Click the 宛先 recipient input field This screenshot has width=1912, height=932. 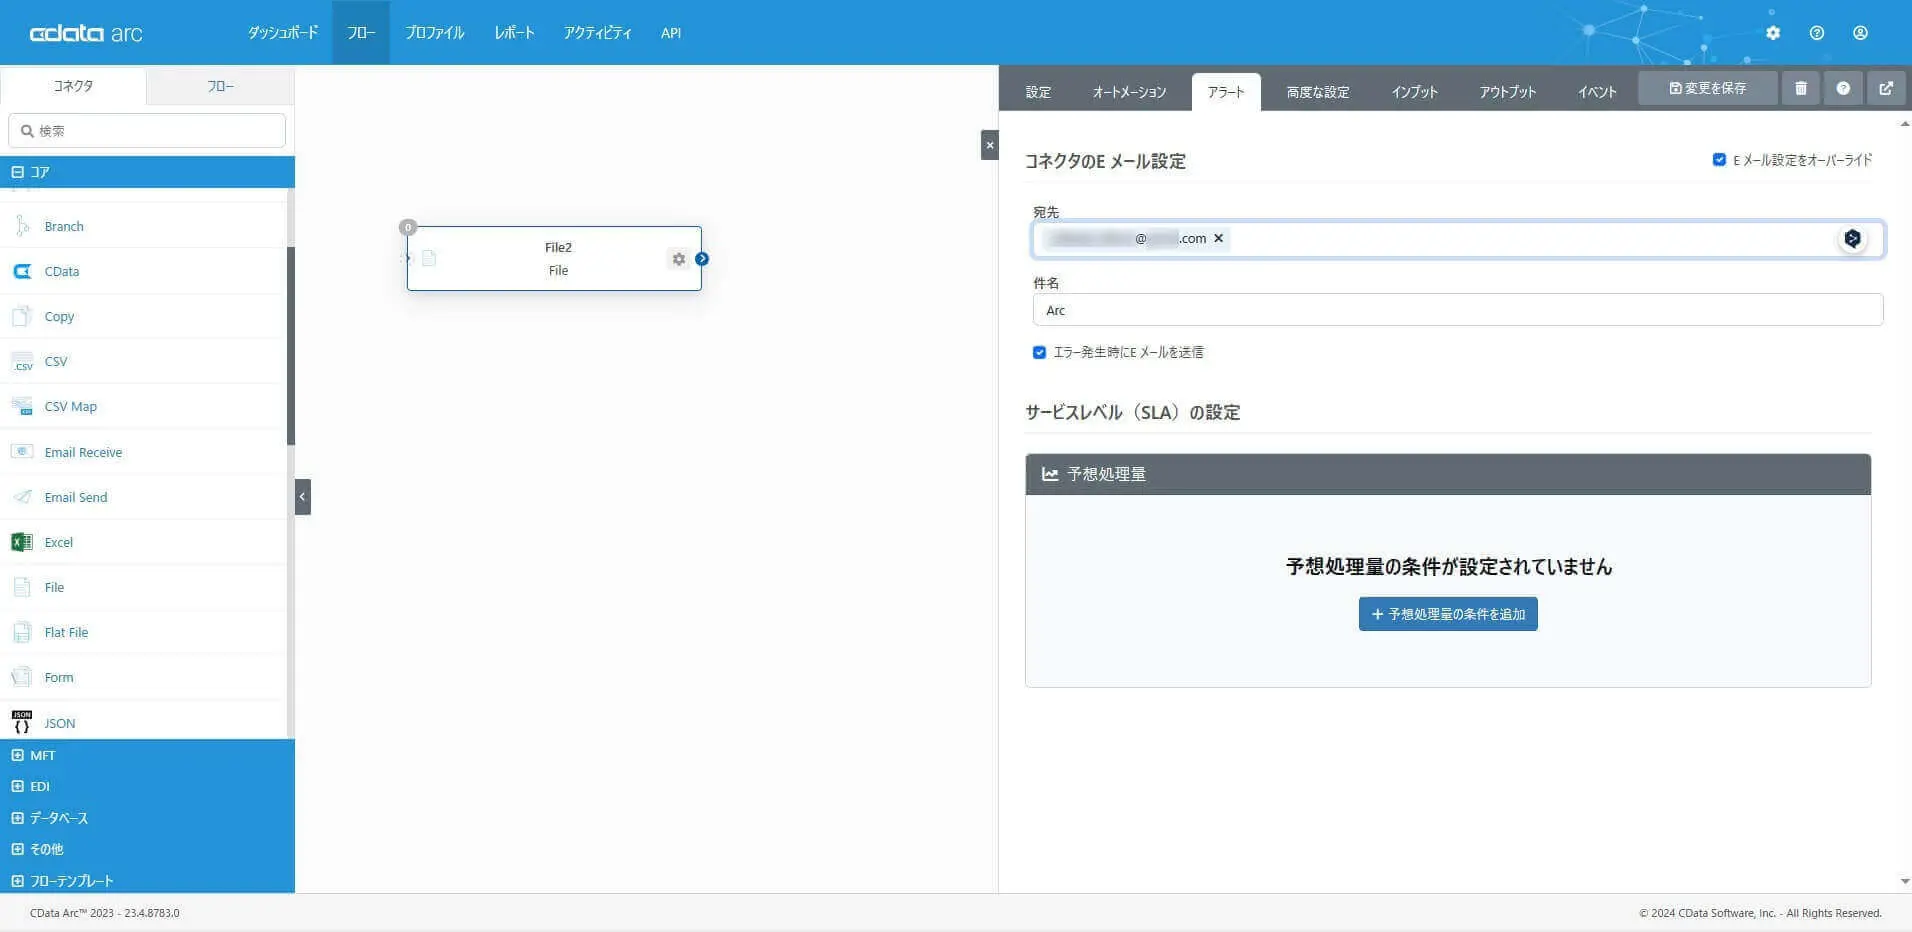[x=1458, y=239]
